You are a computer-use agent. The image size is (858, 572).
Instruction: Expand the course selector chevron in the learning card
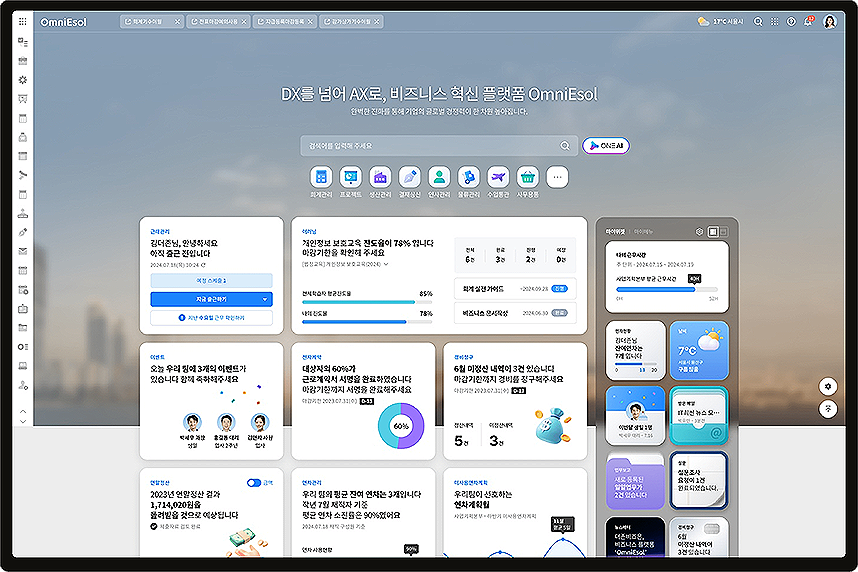pos(386,264)
